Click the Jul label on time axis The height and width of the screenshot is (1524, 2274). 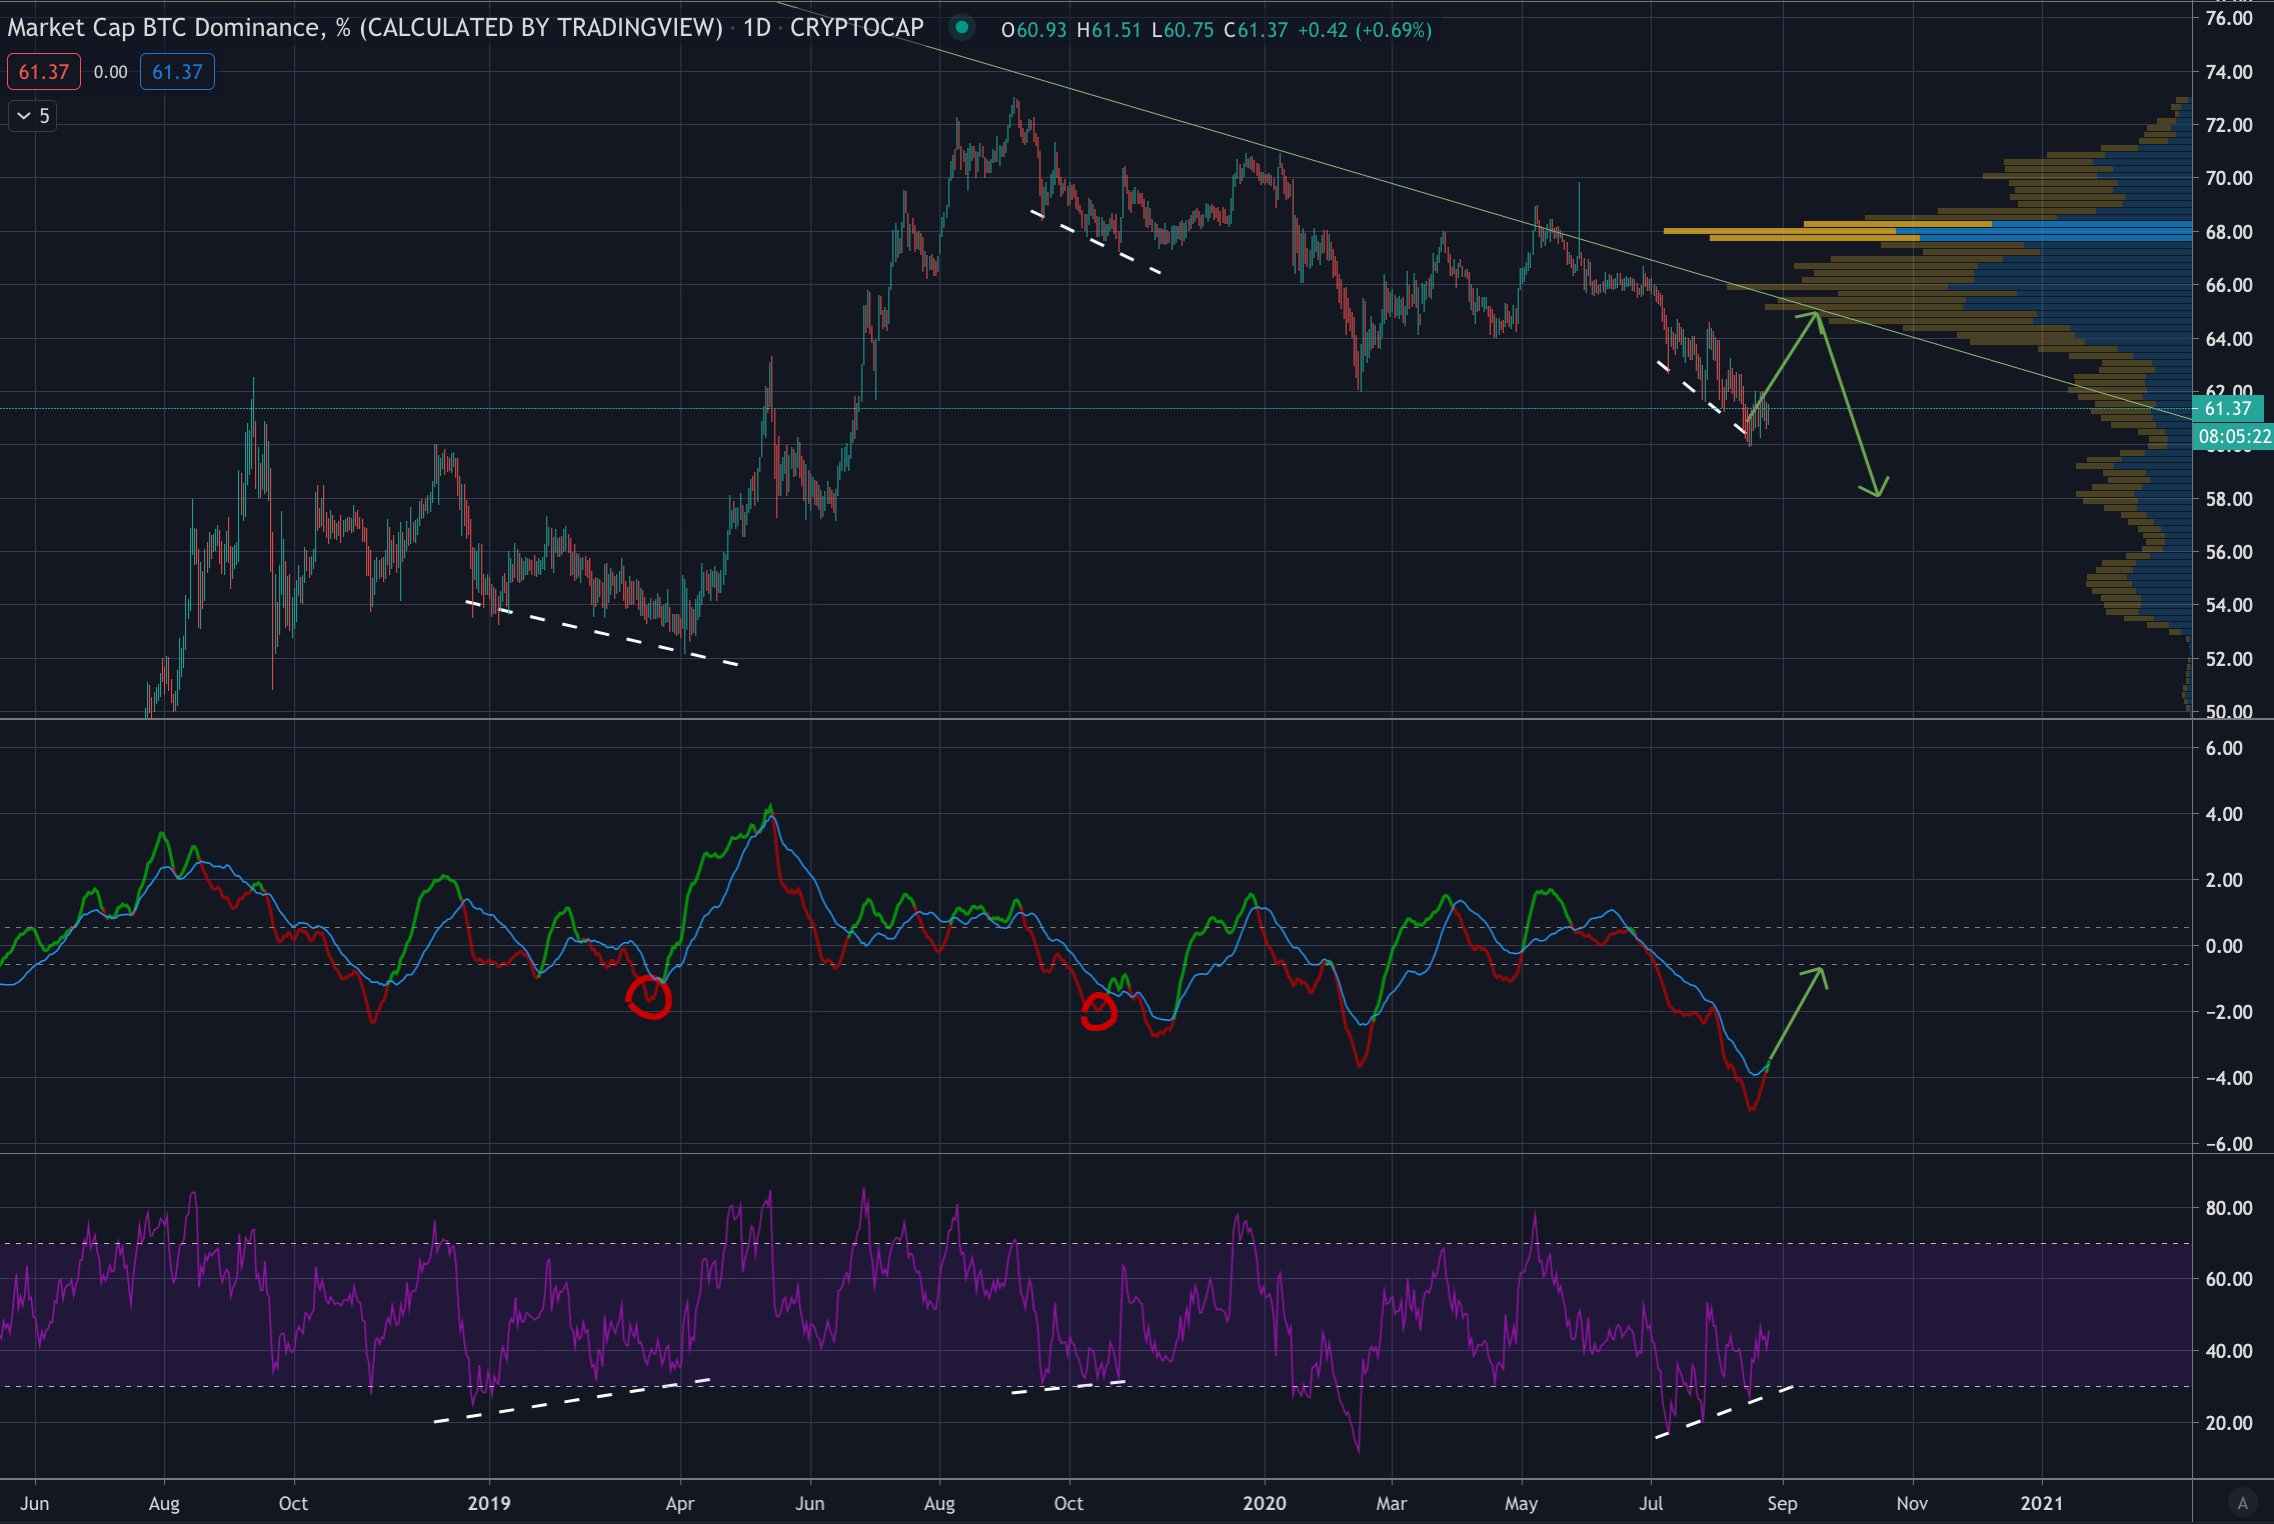pyautogui.click(x=1651, y=1503)
